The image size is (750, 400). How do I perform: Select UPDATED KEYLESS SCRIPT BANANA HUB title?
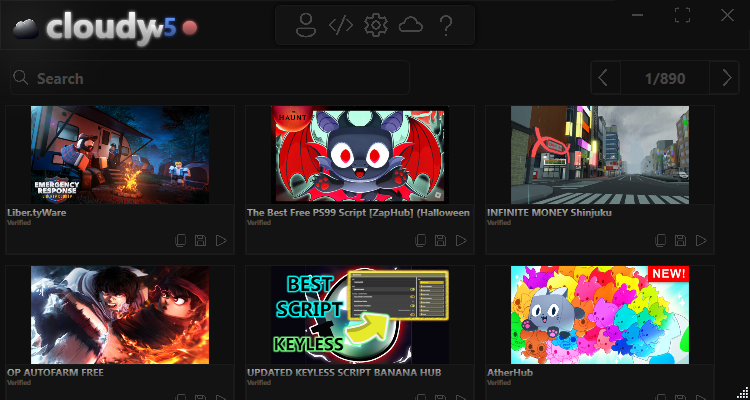coord(346,372)
